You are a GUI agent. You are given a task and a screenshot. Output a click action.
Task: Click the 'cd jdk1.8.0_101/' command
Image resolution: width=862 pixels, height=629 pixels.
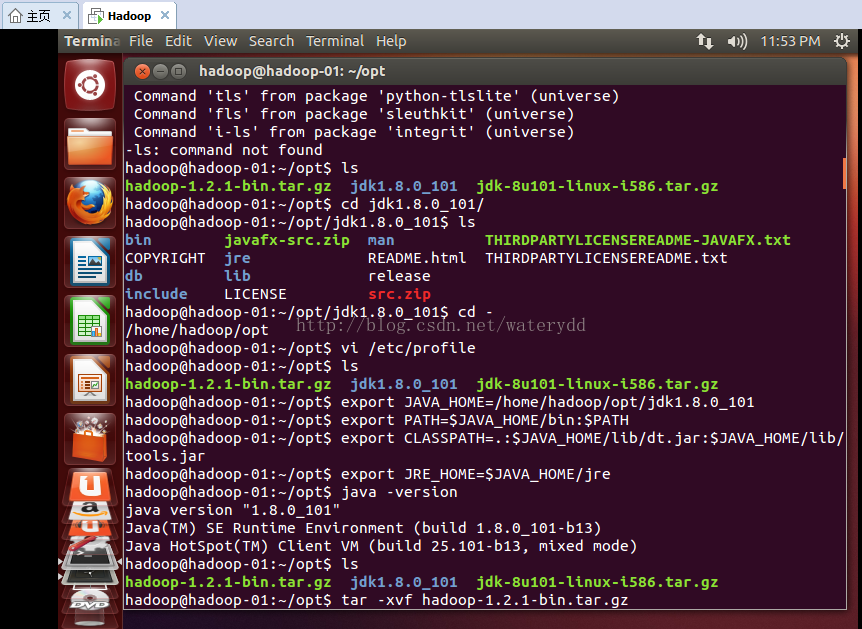tap(412, 205)
